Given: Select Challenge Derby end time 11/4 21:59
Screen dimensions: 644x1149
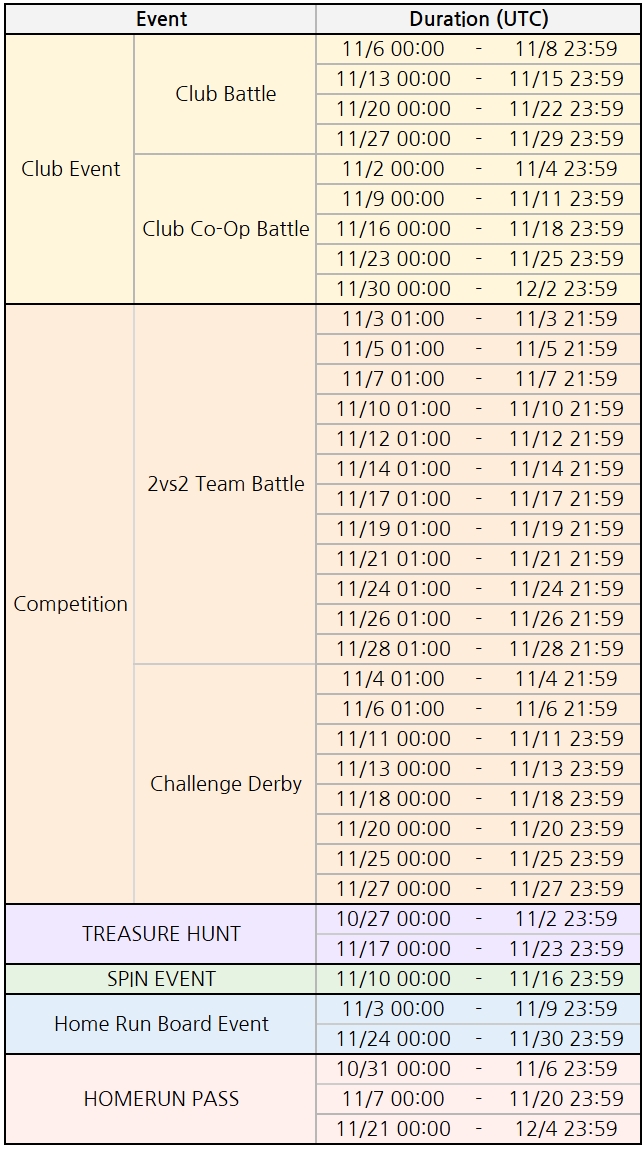Looking at the screenshot, I should (566, 679).
